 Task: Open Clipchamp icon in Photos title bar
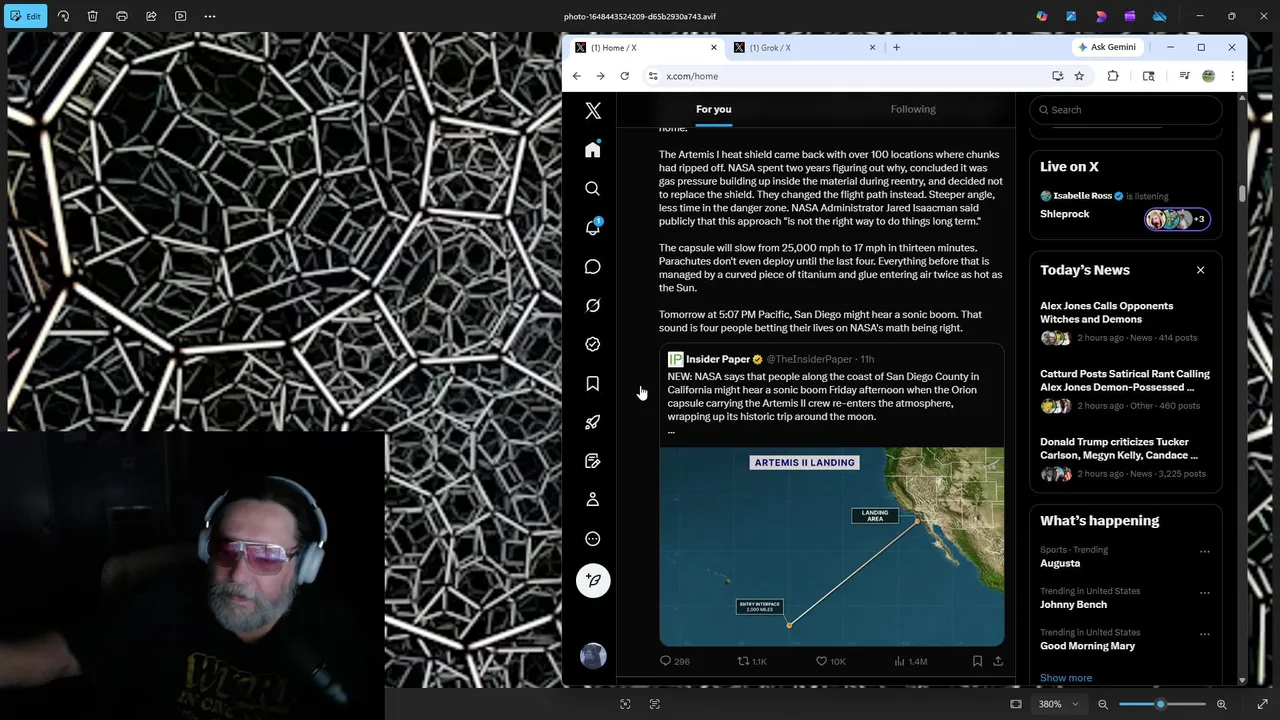point(1130,16)
